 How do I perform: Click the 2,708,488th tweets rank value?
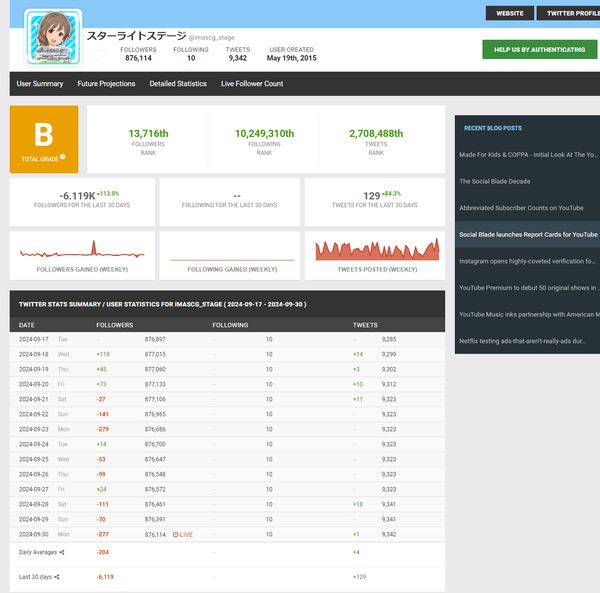point(376,134)
